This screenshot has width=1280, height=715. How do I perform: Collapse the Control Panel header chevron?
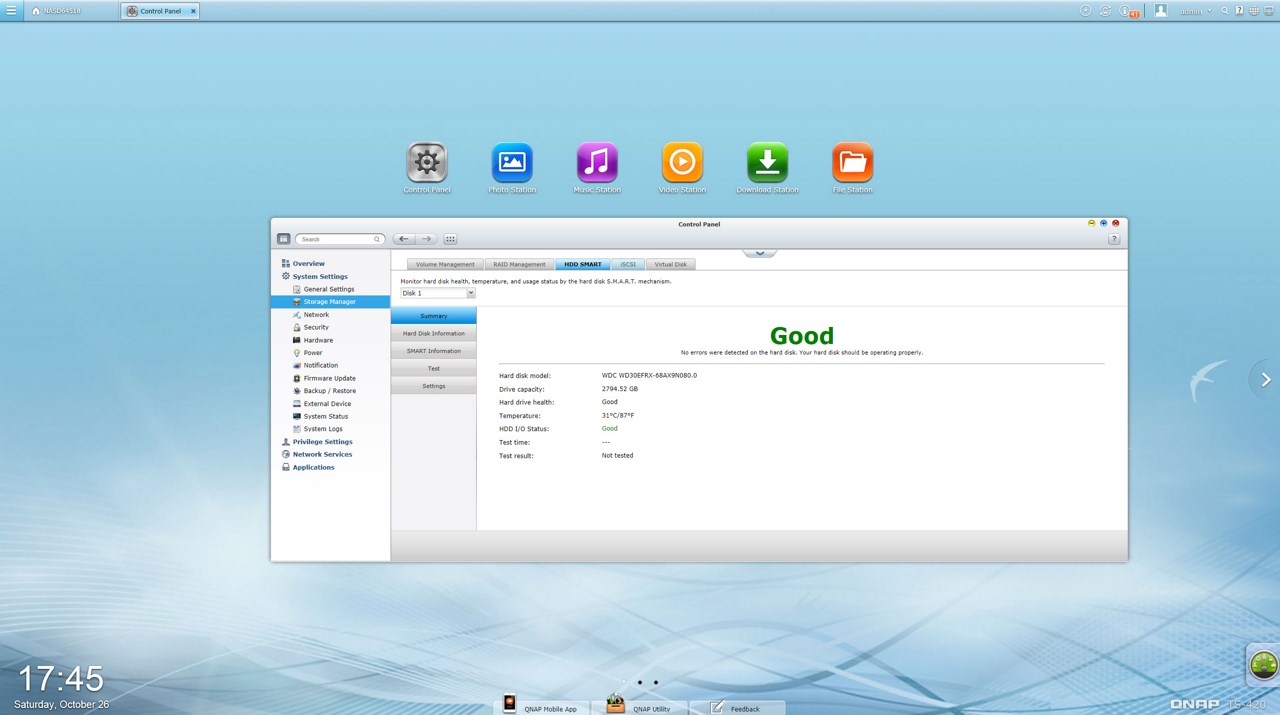pyautogui.click(x=759, y=252)
